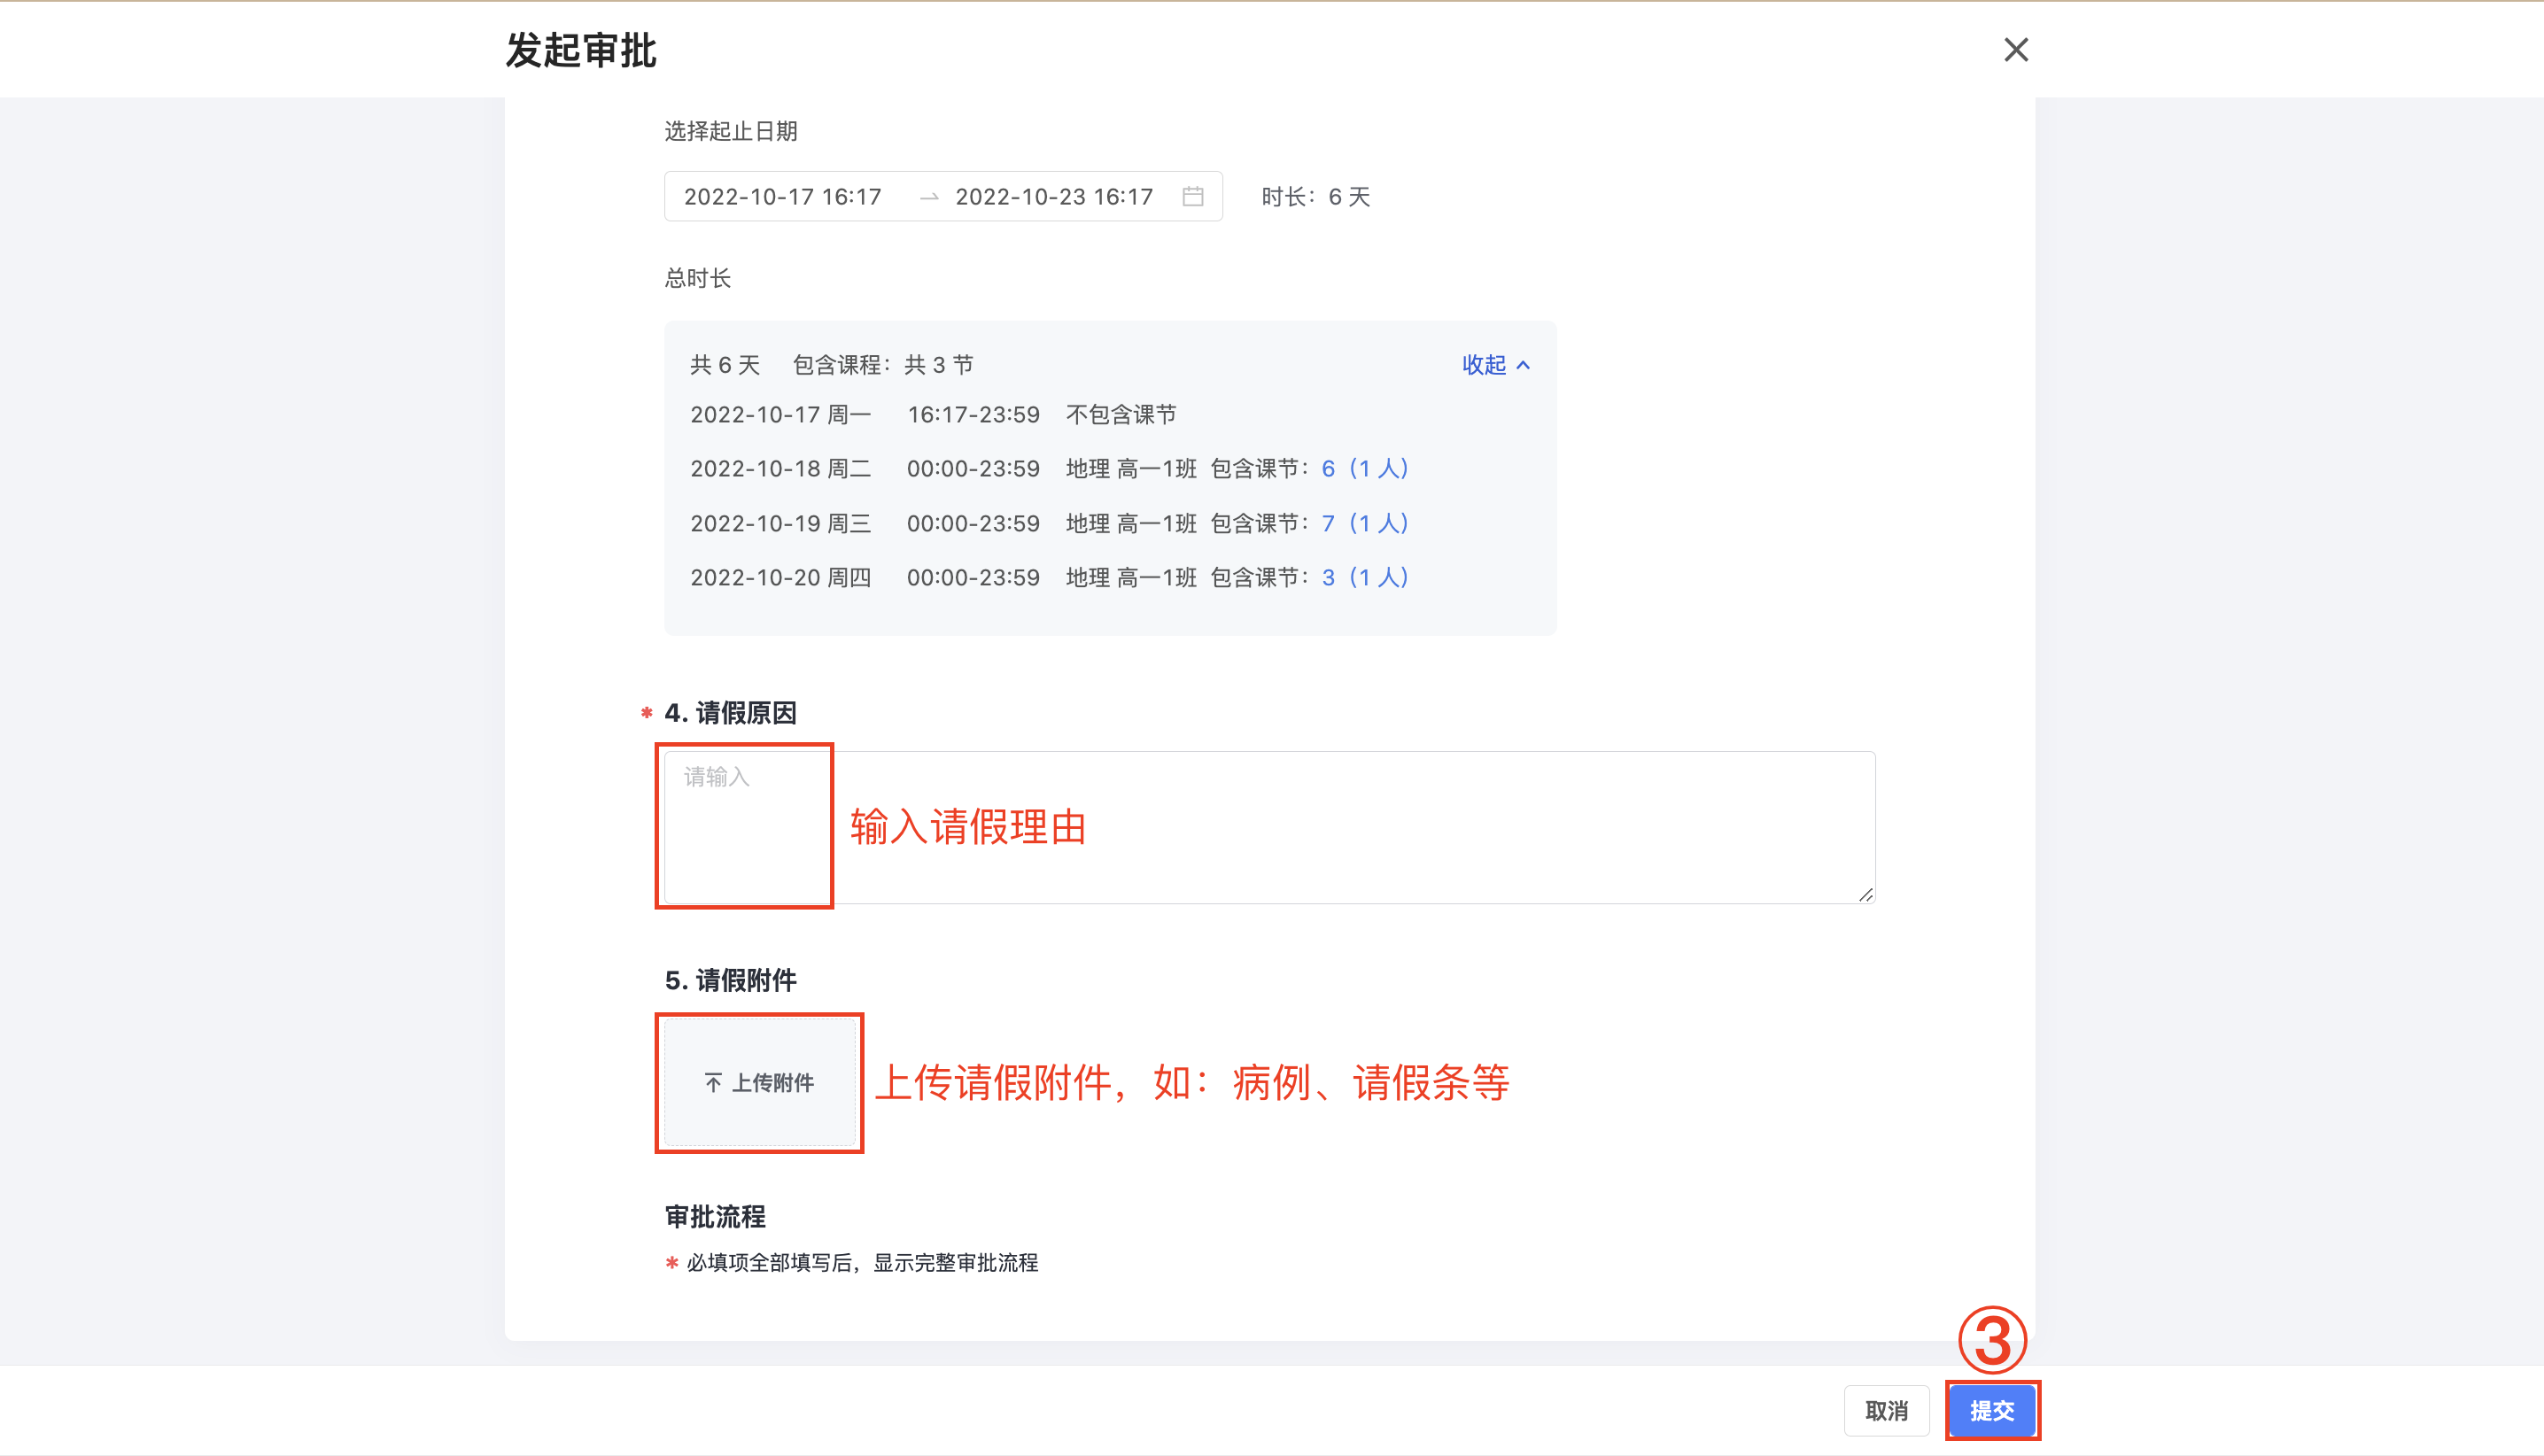
Task: Select row text 2022-10-19 周三
Action: click(x=781, y=523)
